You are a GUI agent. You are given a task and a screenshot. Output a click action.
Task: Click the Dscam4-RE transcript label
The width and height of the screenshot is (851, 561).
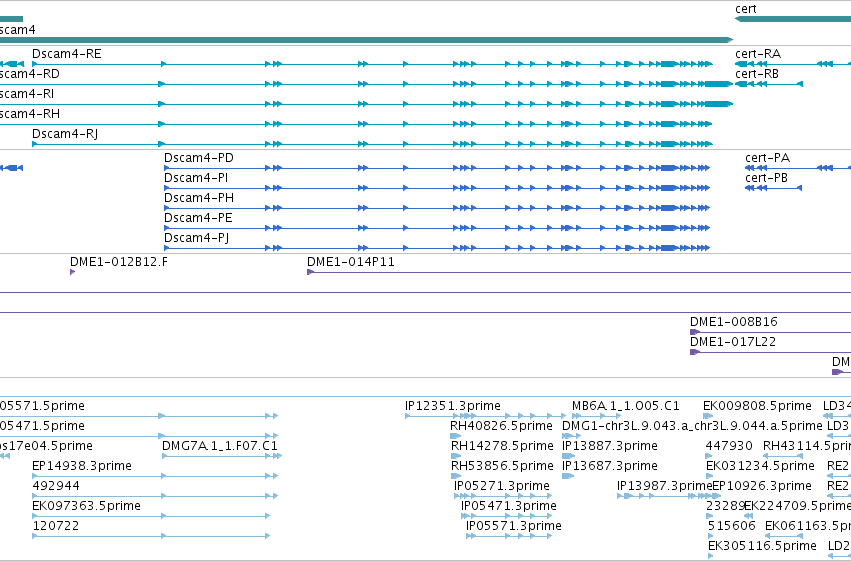tap(66, 54)
